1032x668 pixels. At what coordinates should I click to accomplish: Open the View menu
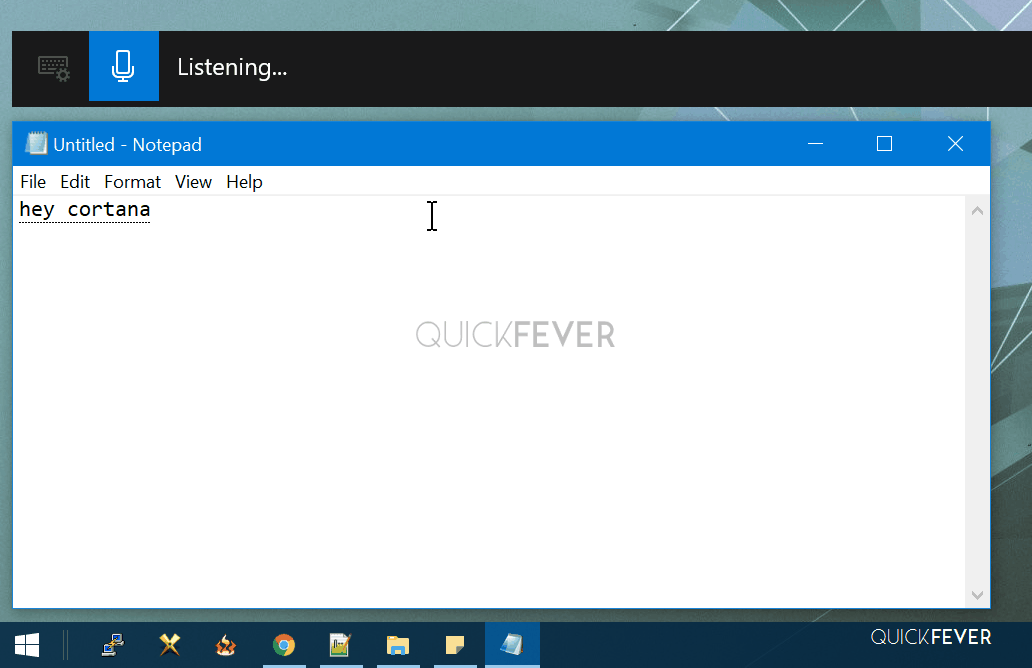[x=193, y=182]
